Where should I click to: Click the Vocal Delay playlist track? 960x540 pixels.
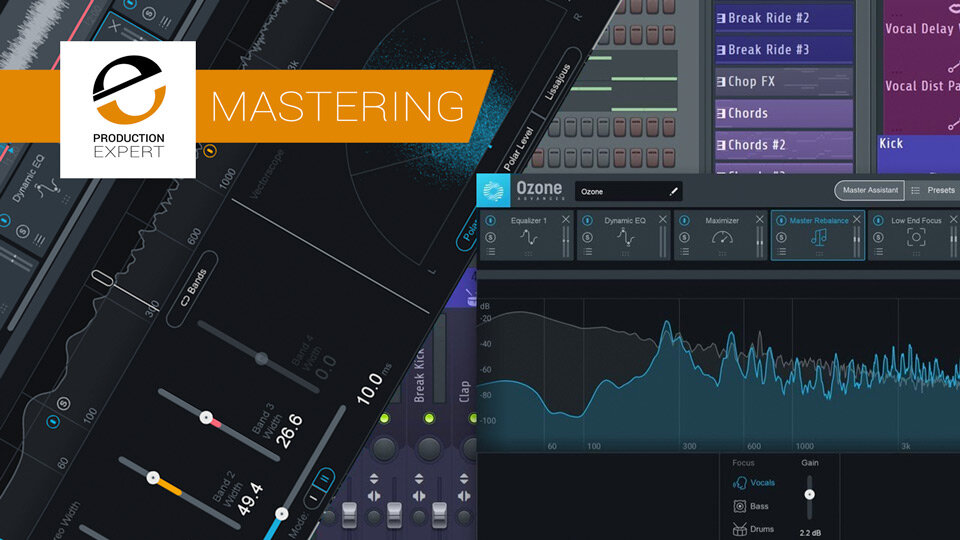click(921, 28)
